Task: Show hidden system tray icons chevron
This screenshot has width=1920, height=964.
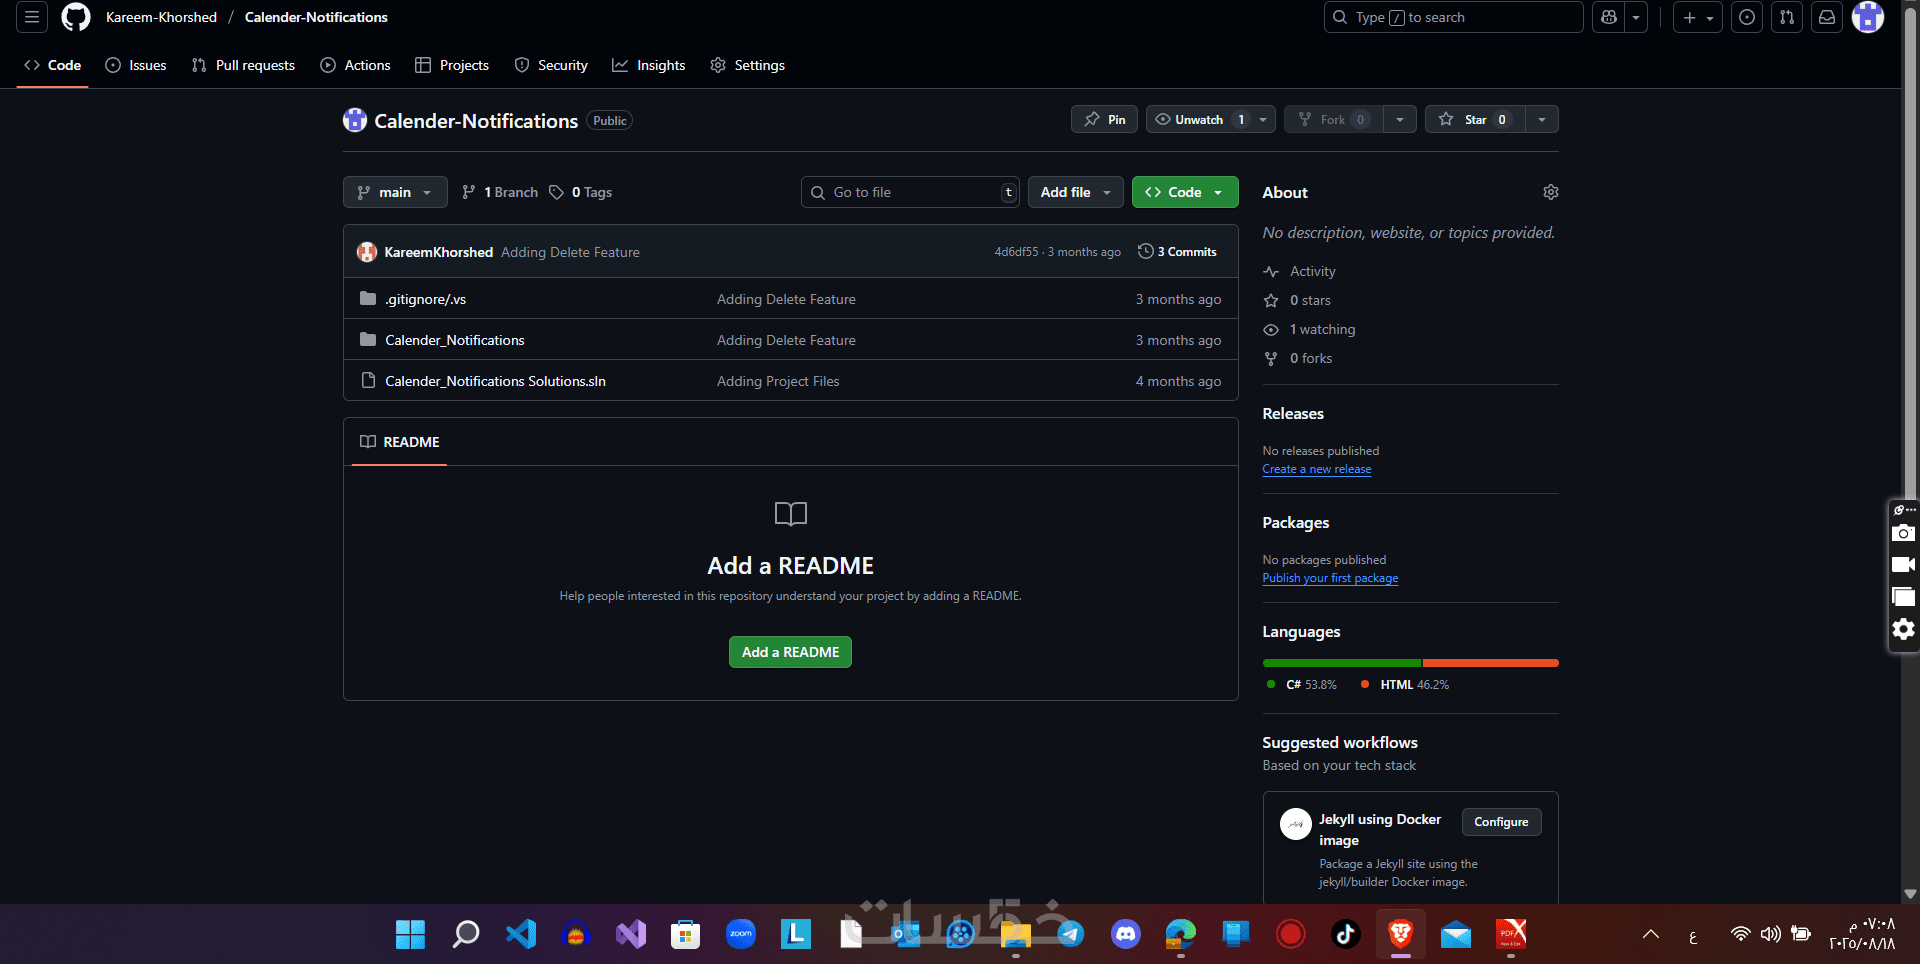Action: pyautogui.click(x=1651, y=934)
